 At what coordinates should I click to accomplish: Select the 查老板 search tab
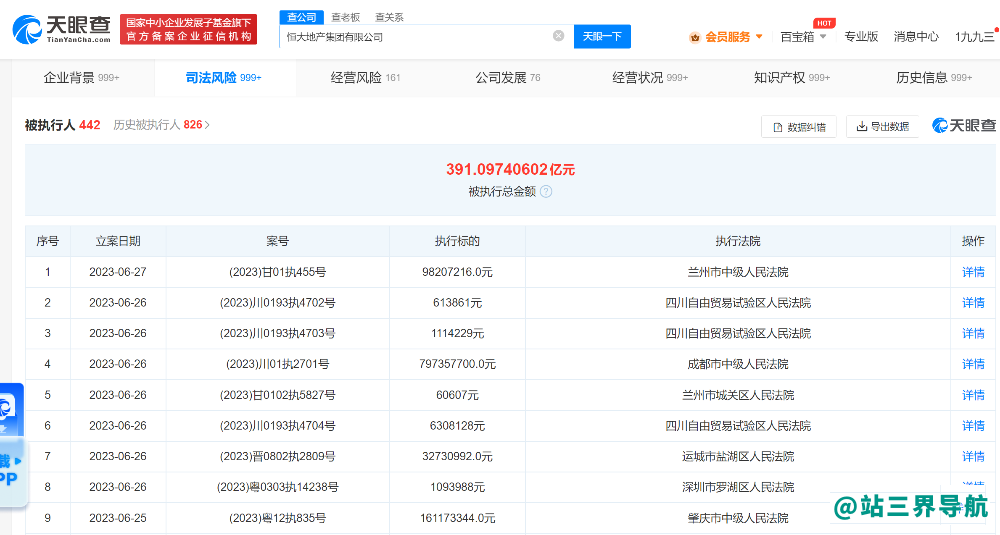pyautogui.click(x=346, y=17)
